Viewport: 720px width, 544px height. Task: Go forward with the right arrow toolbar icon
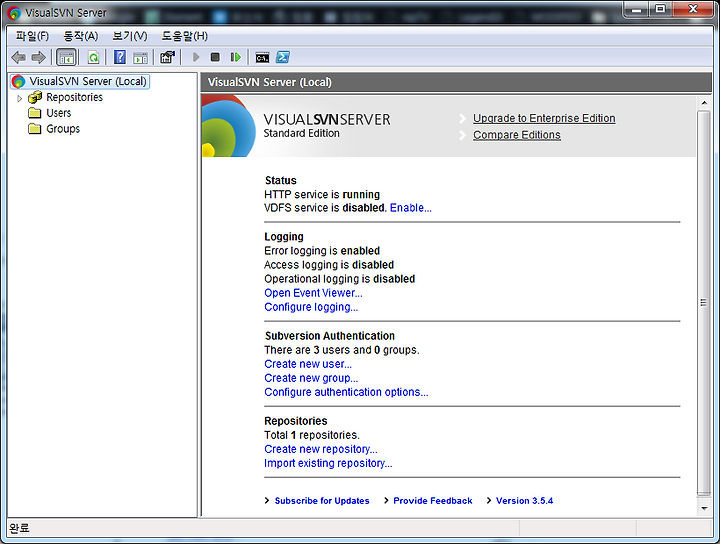[39, 57]
